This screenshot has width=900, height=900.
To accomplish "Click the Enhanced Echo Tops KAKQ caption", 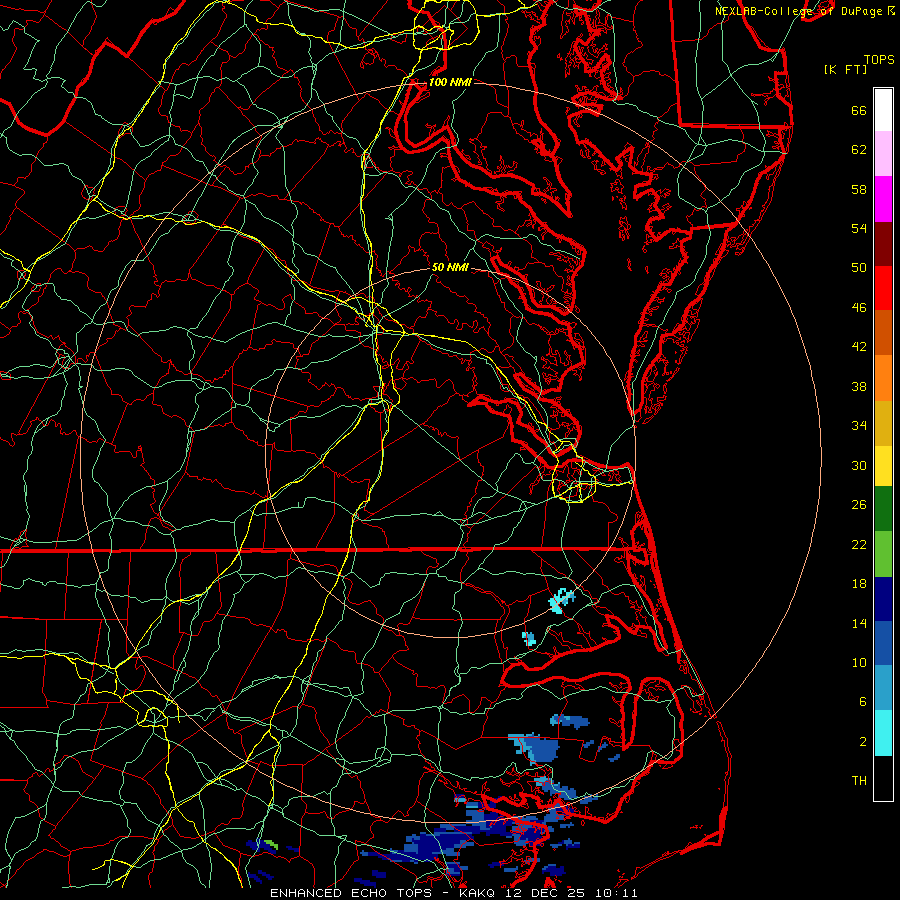I will pos(453,893).
